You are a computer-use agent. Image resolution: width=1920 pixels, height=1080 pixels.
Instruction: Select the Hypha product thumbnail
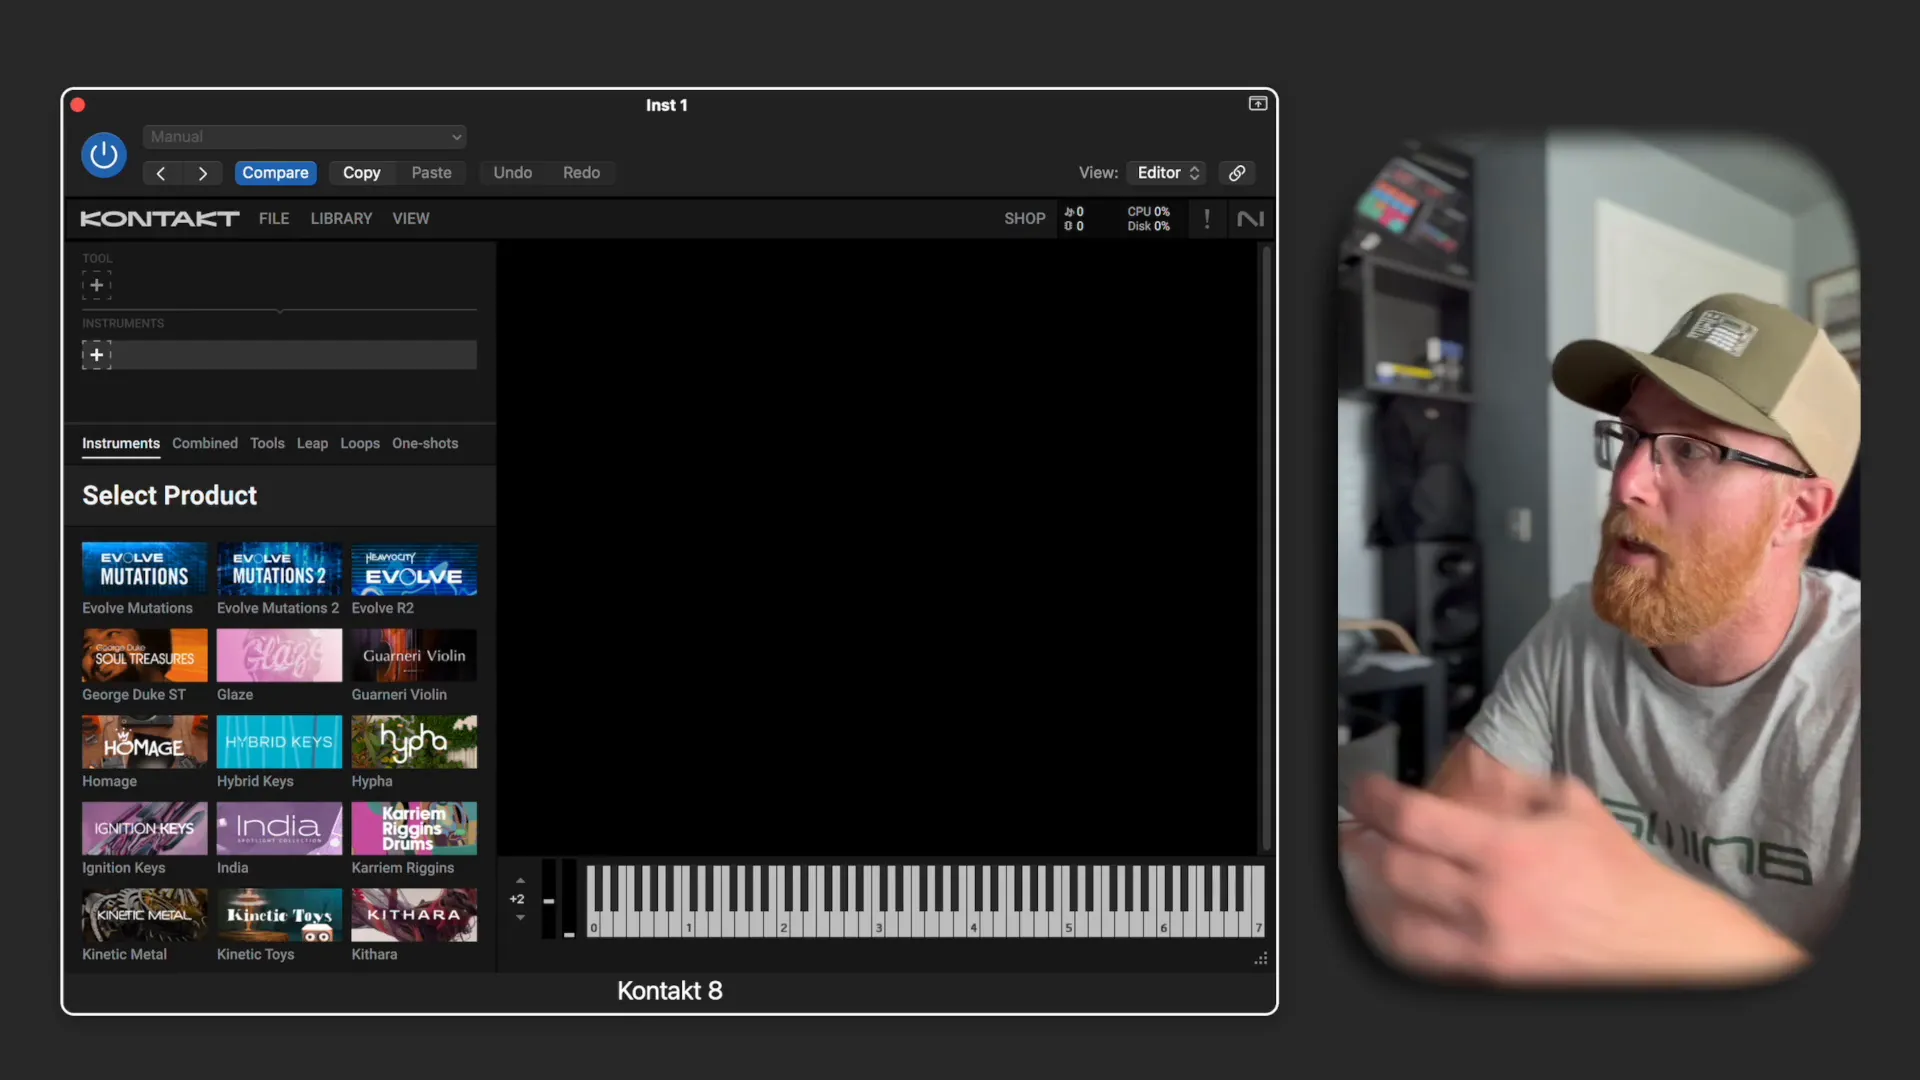[x=414, y=742]
